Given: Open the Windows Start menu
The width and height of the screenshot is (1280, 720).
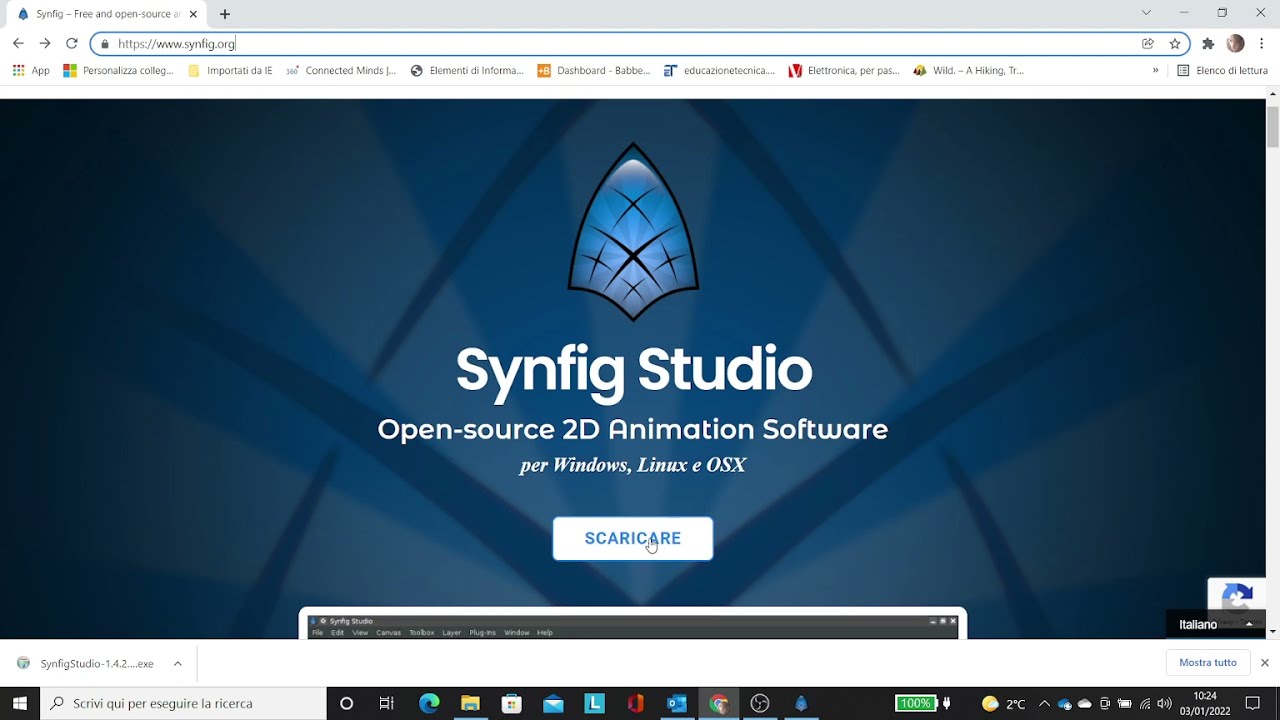Looking at the screenshot, I should pyautogui.click(x=20, y=703).
